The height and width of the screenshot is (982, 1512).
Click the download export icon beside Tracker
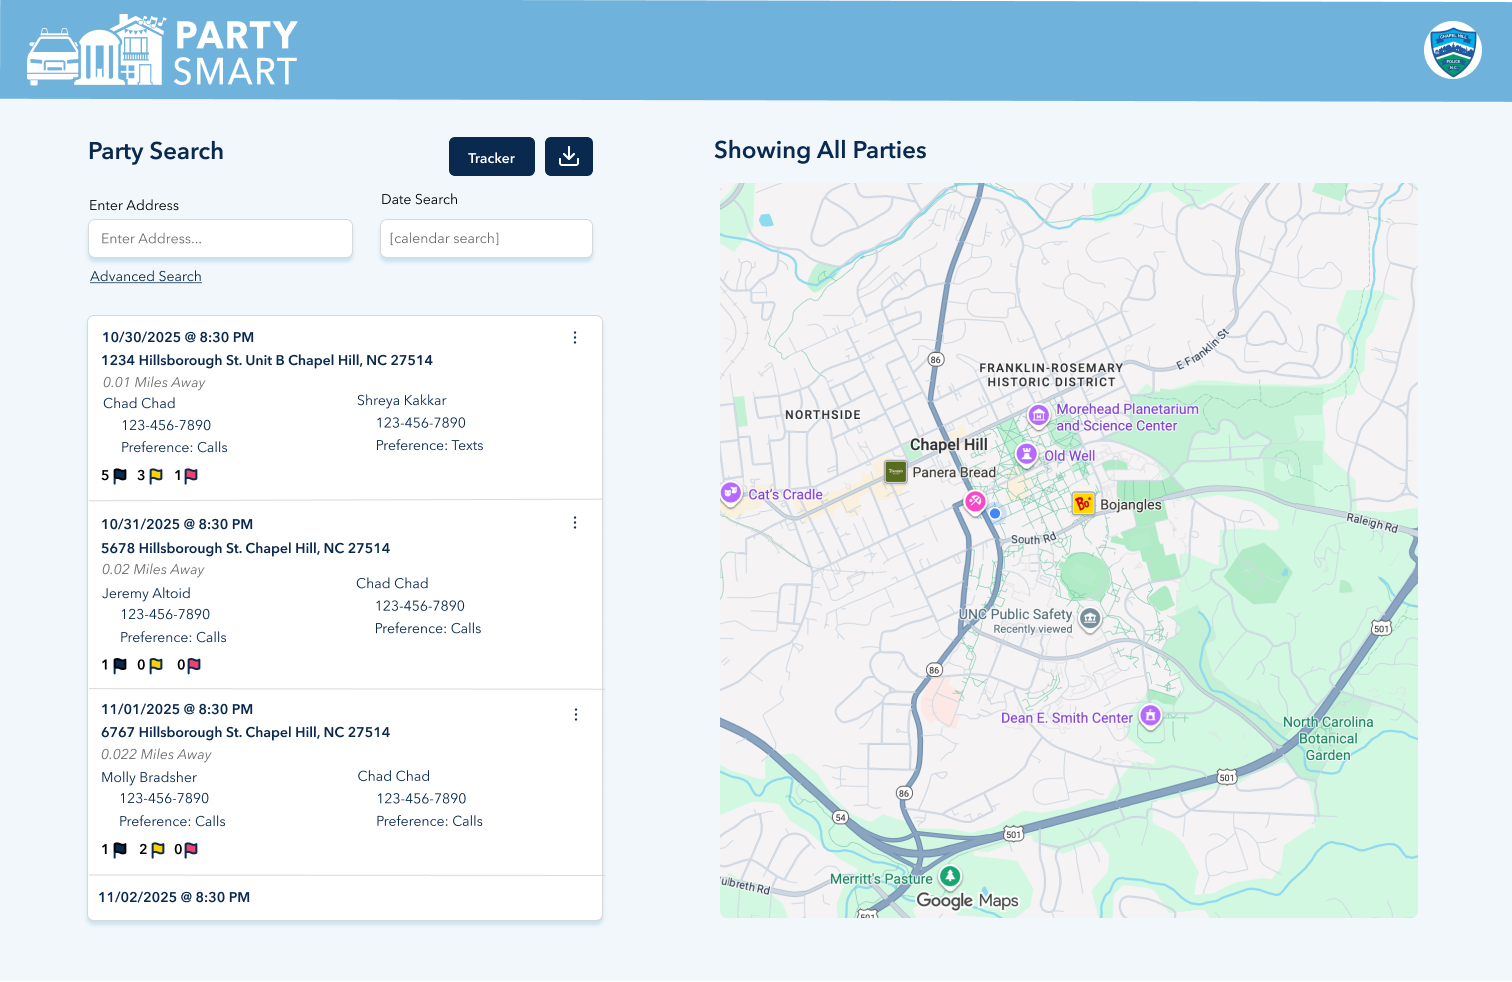[568, 156]
